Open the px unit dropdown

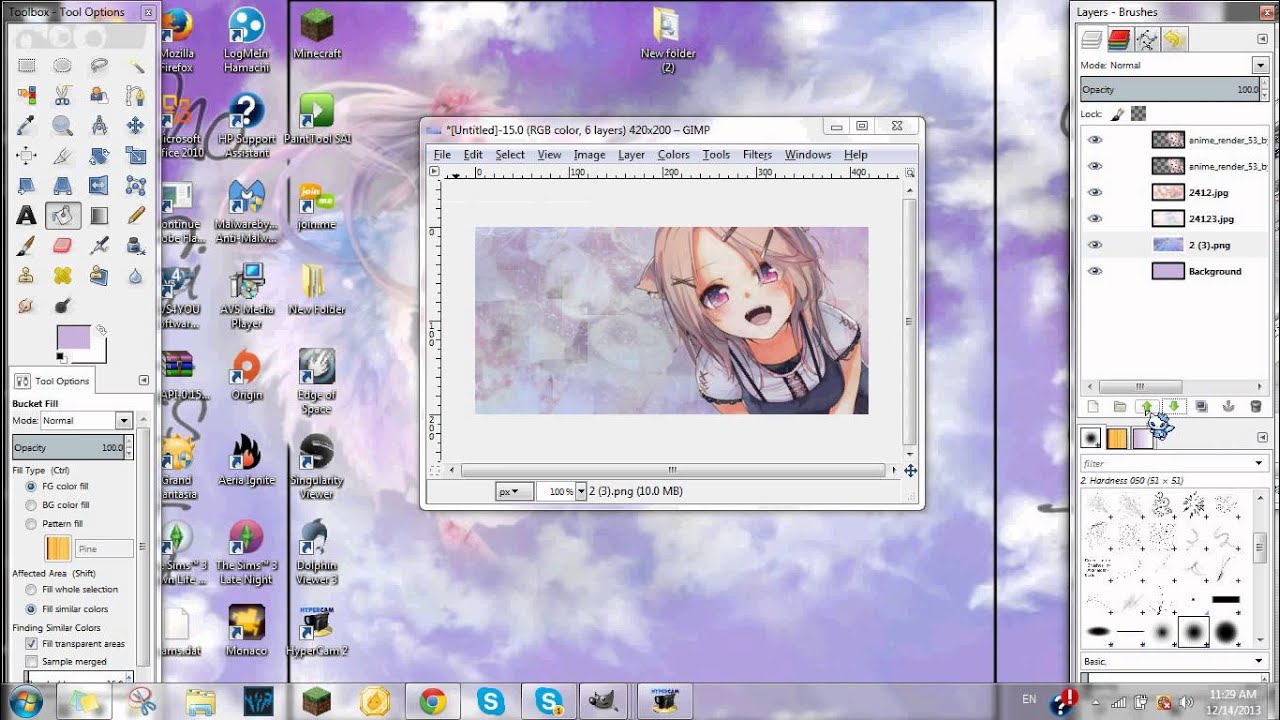[x=515, y=491]
